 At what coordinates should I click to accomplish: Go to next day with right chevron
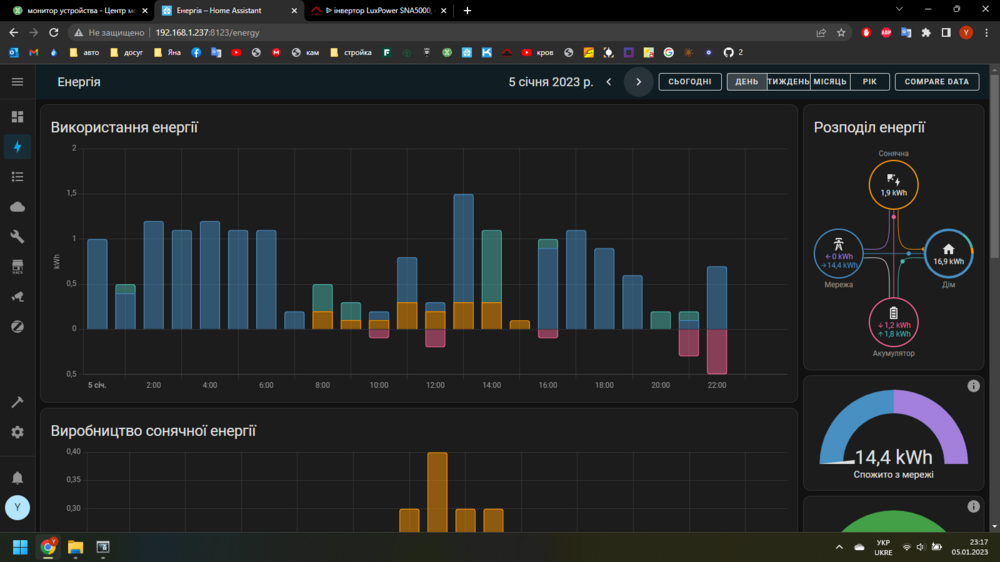tap(639, 82)
